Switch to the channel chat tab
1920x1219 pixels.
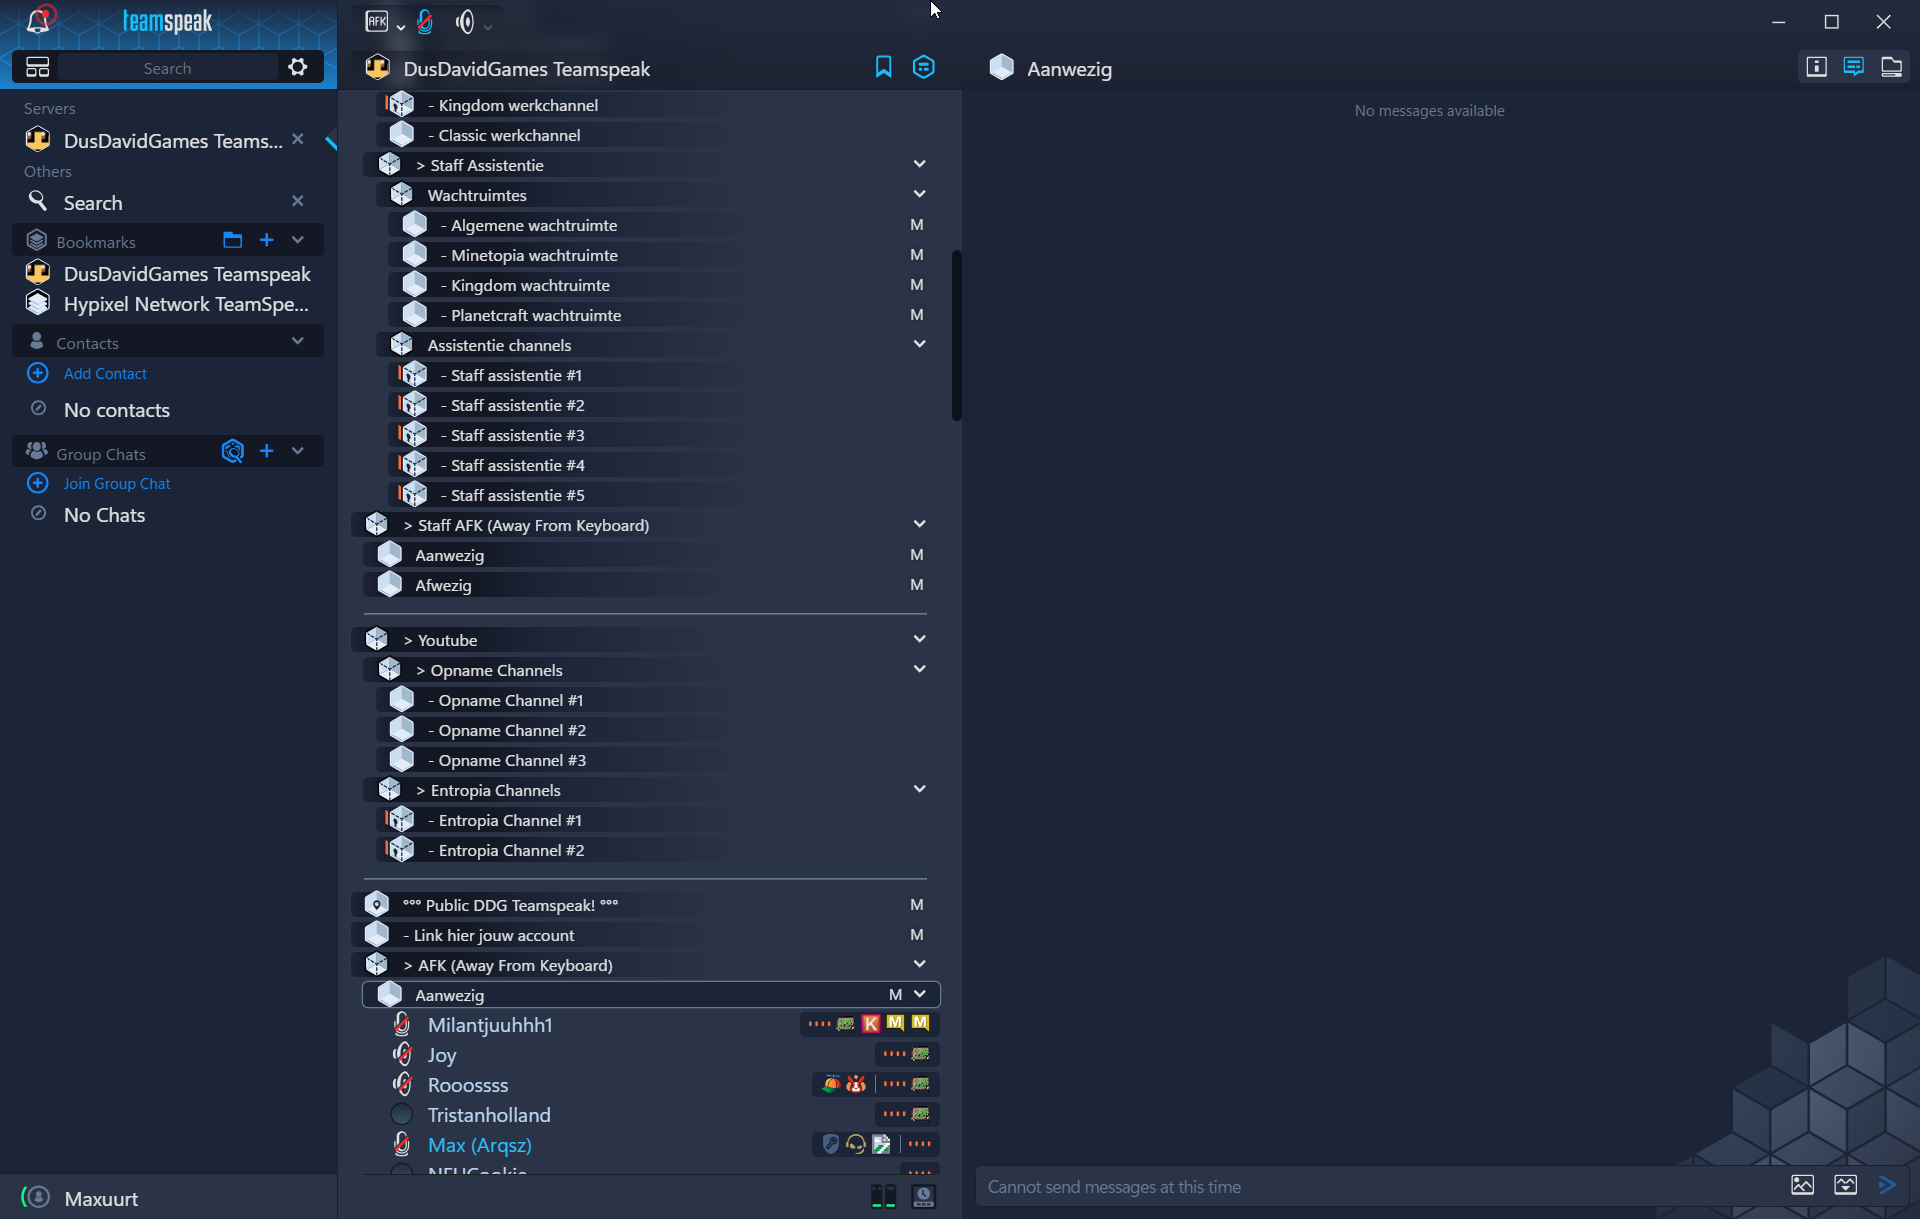point(1853,67)
